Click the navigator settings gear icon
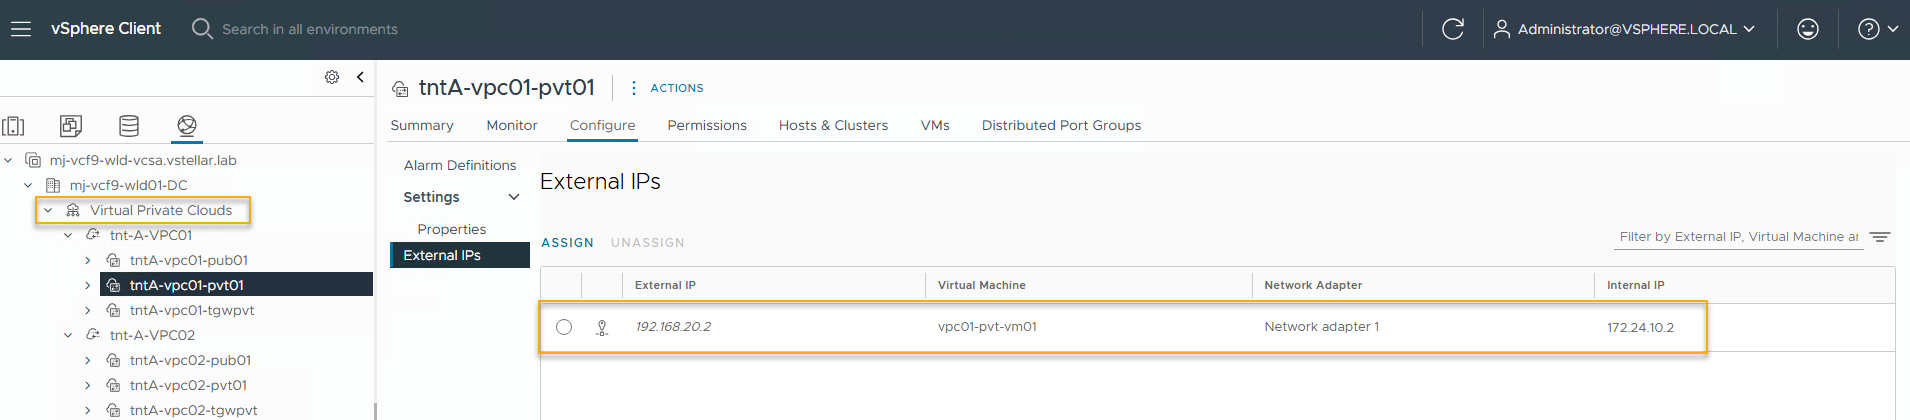Image resolution: width=1910 pixels, height=420 pixels. (332, 77)
